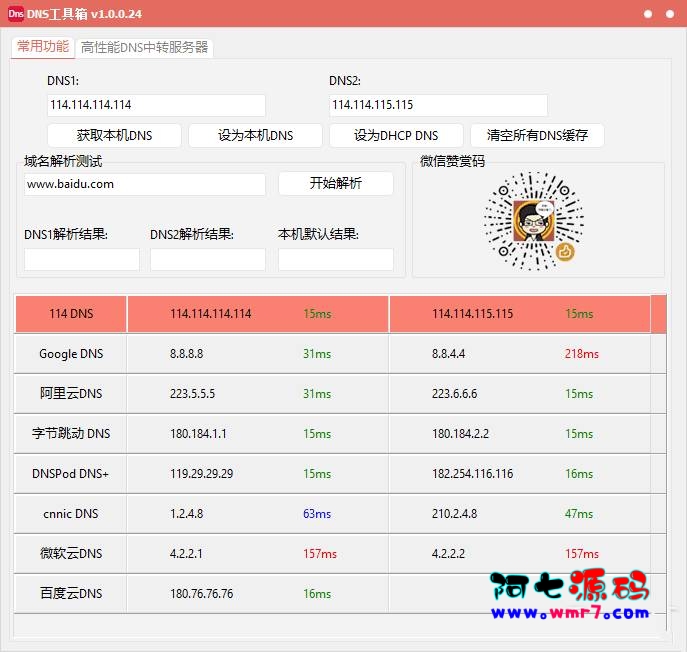The width and height of the screenshot is (687, 652).
Task: Focus the DNS1 address input field
Action: (x=156, y=105)
